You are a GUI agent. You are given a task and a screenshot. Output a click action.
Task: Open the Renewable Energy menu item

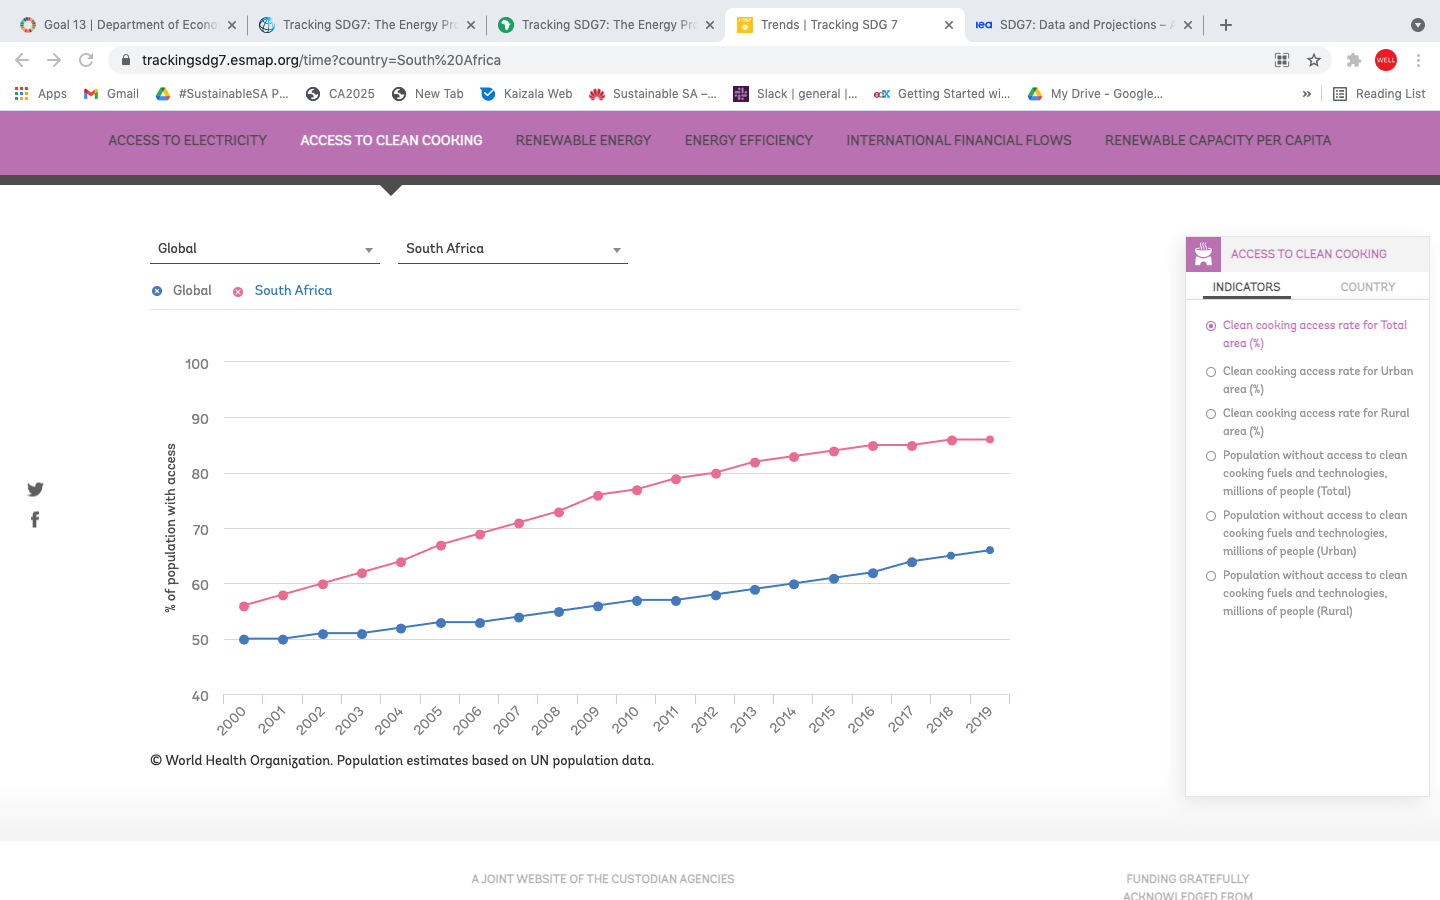pyautogui.click(x=583, y=141)
